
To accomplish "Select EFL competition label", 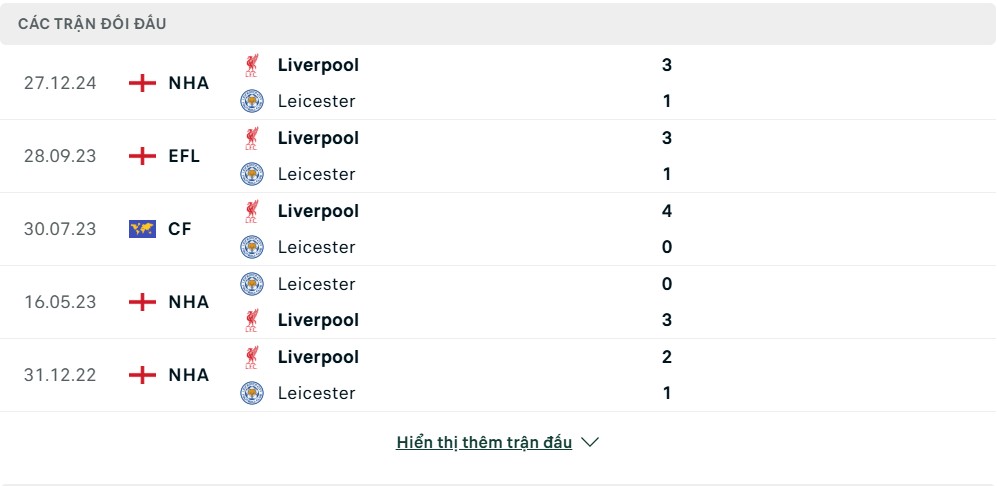I will pyautogui.click(x=184, y=156).
